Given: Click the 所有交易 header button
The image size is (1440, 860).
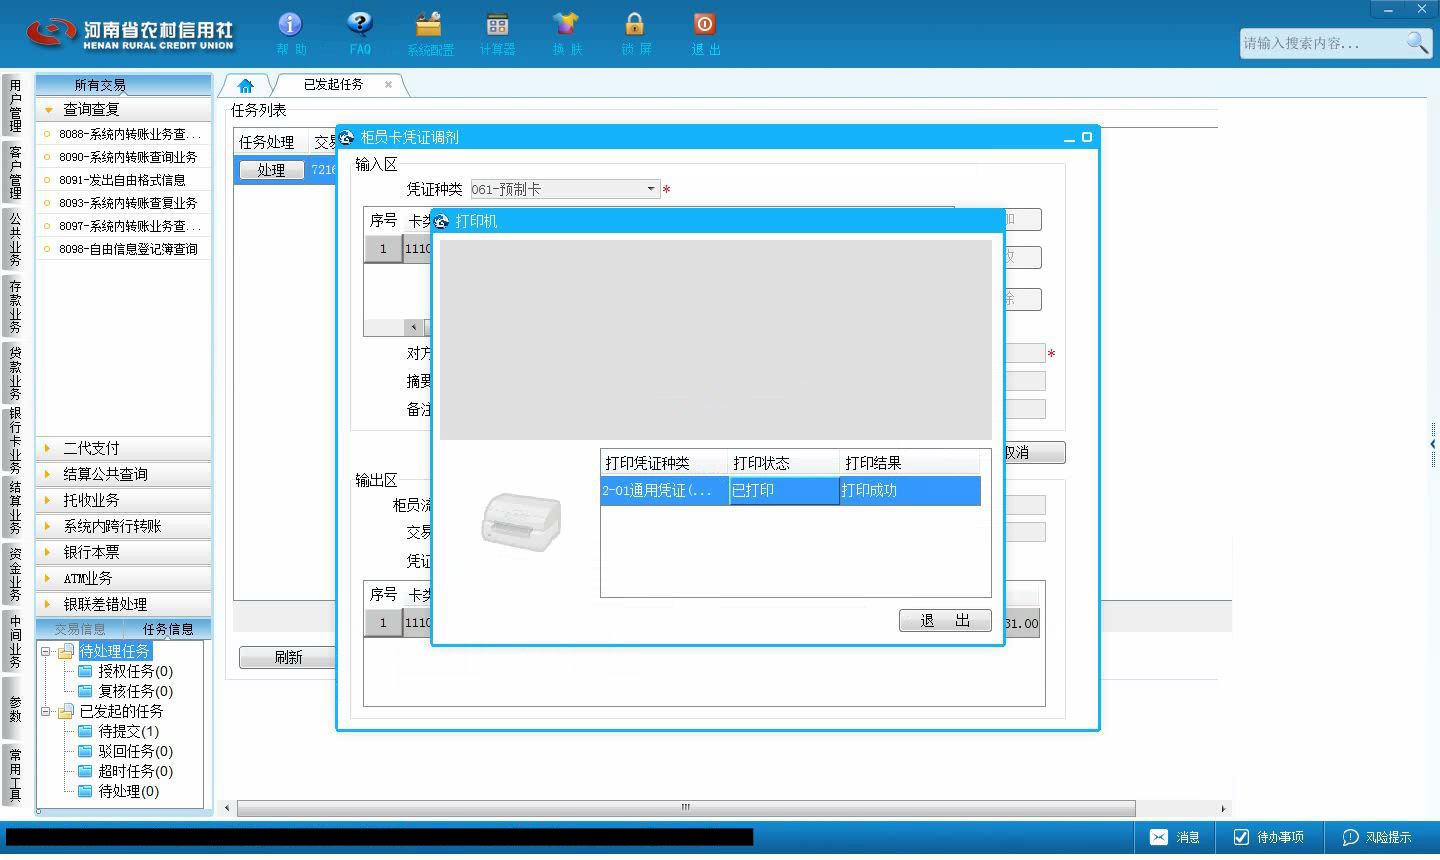Looking at the screenshot, I should 123,85.
